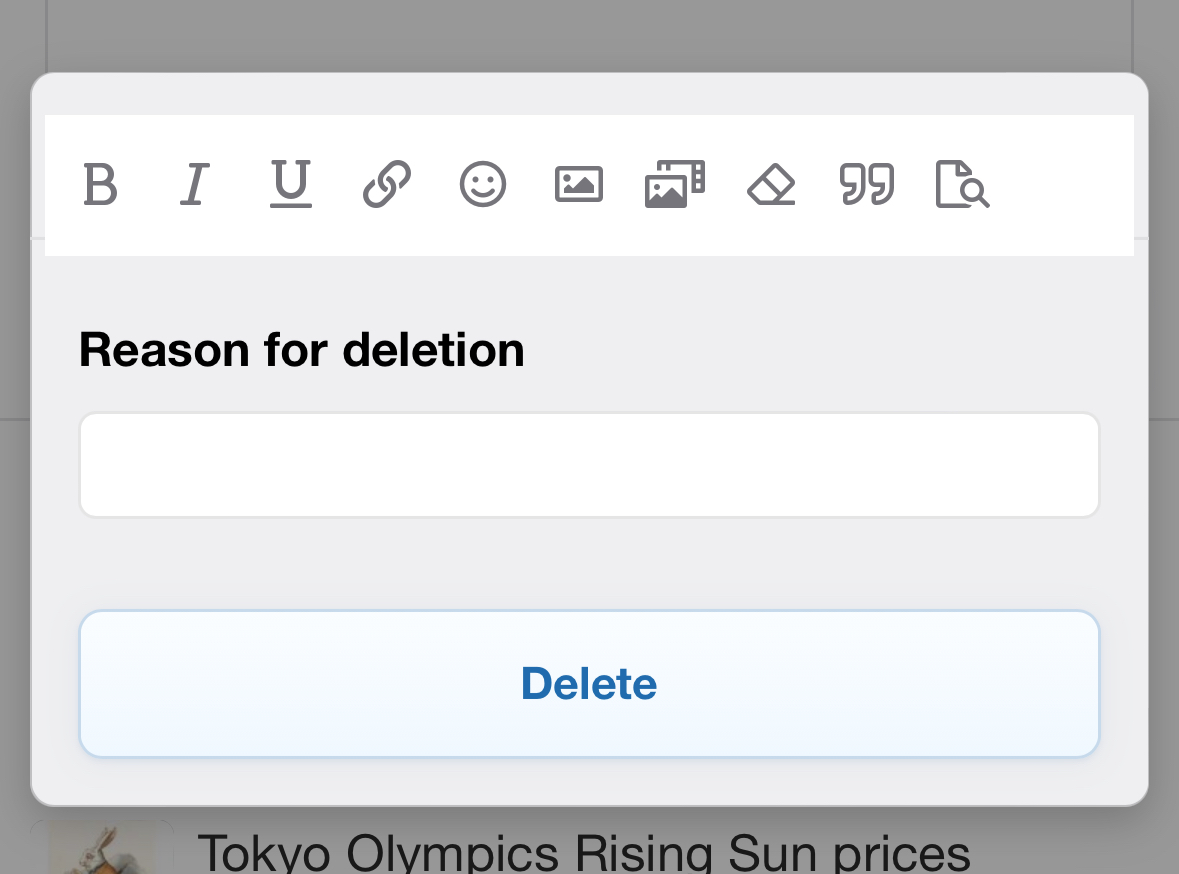Remove formatting with the eraser icon
This screenshot has width=1179, height=874.
(771, 185)
